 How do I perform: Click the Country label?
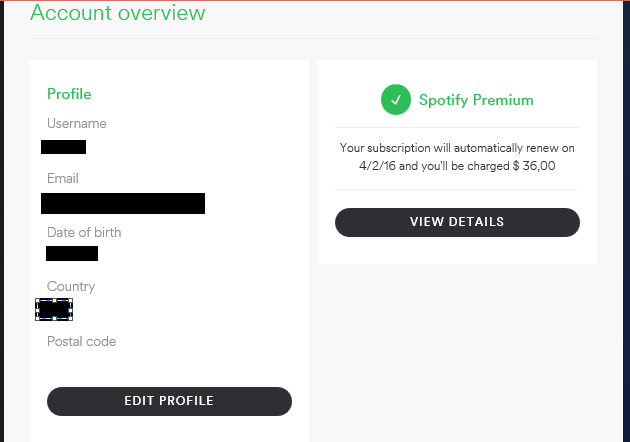click(x=71, y=286)
